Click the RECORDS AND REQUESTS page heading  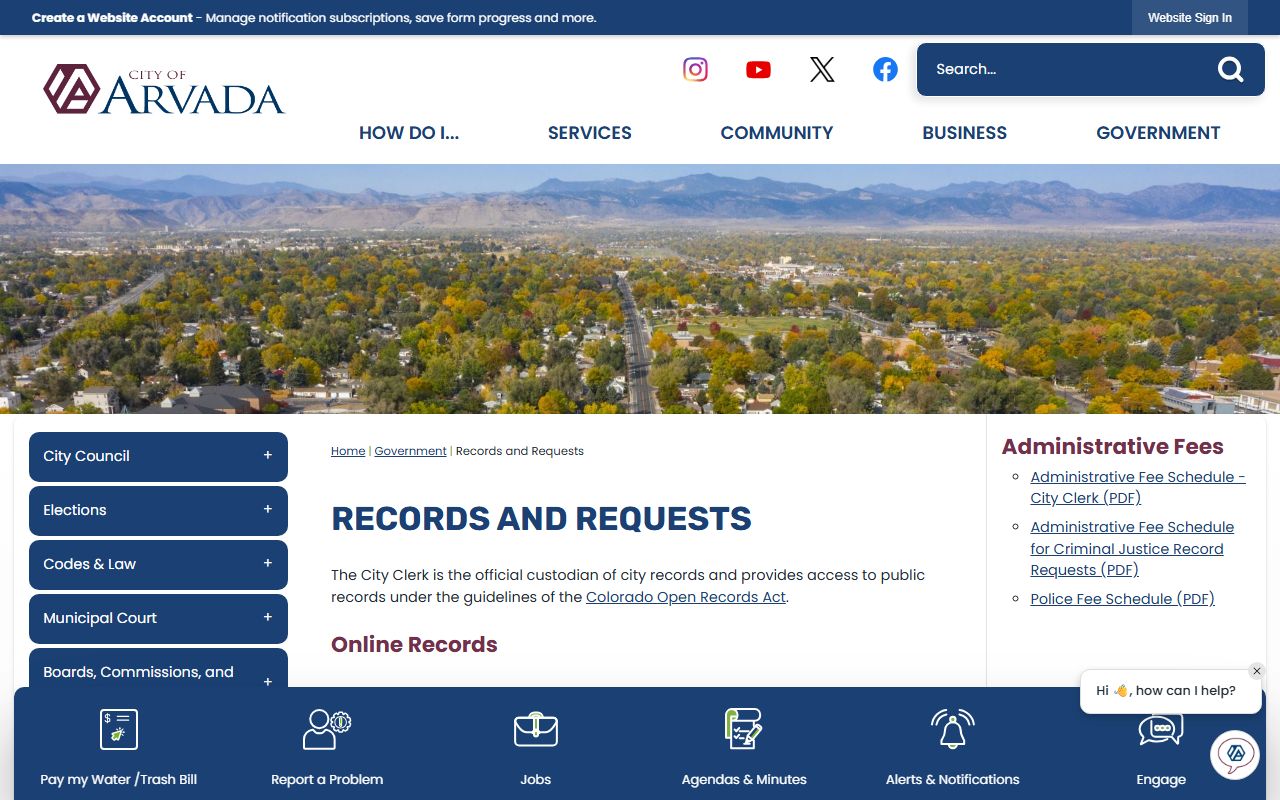pyautogui.click(x=541, y=519)
